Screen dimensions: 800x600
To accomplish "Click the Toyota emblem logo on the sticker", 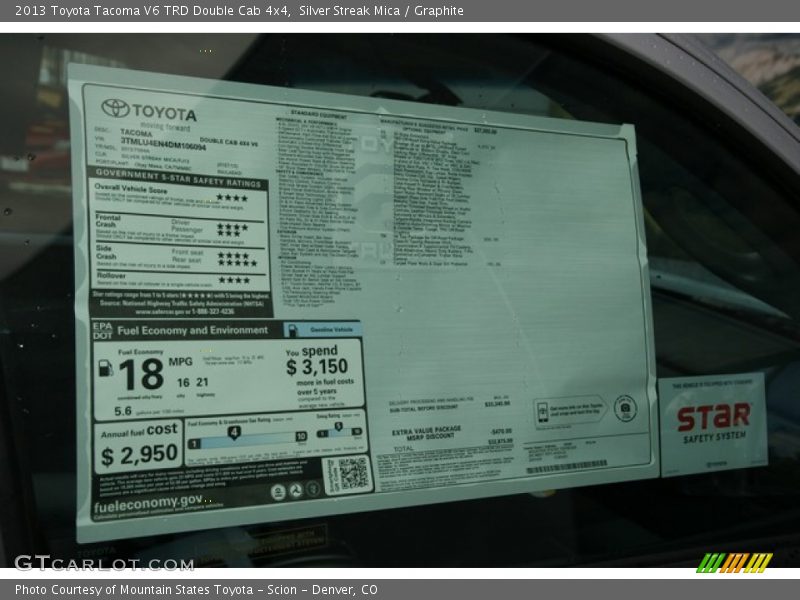I will tap(115, 108).
